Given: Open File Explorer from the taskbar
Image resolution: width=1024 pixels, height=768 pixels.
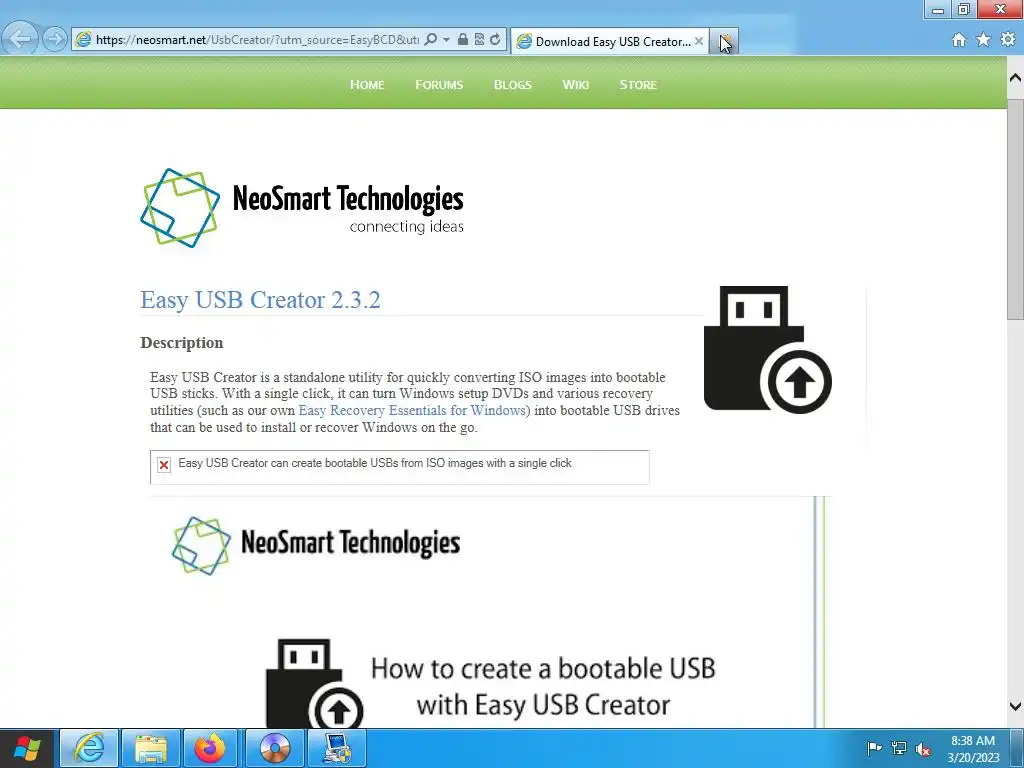Looking at the screenshot, I should click(x=151, y=748).
